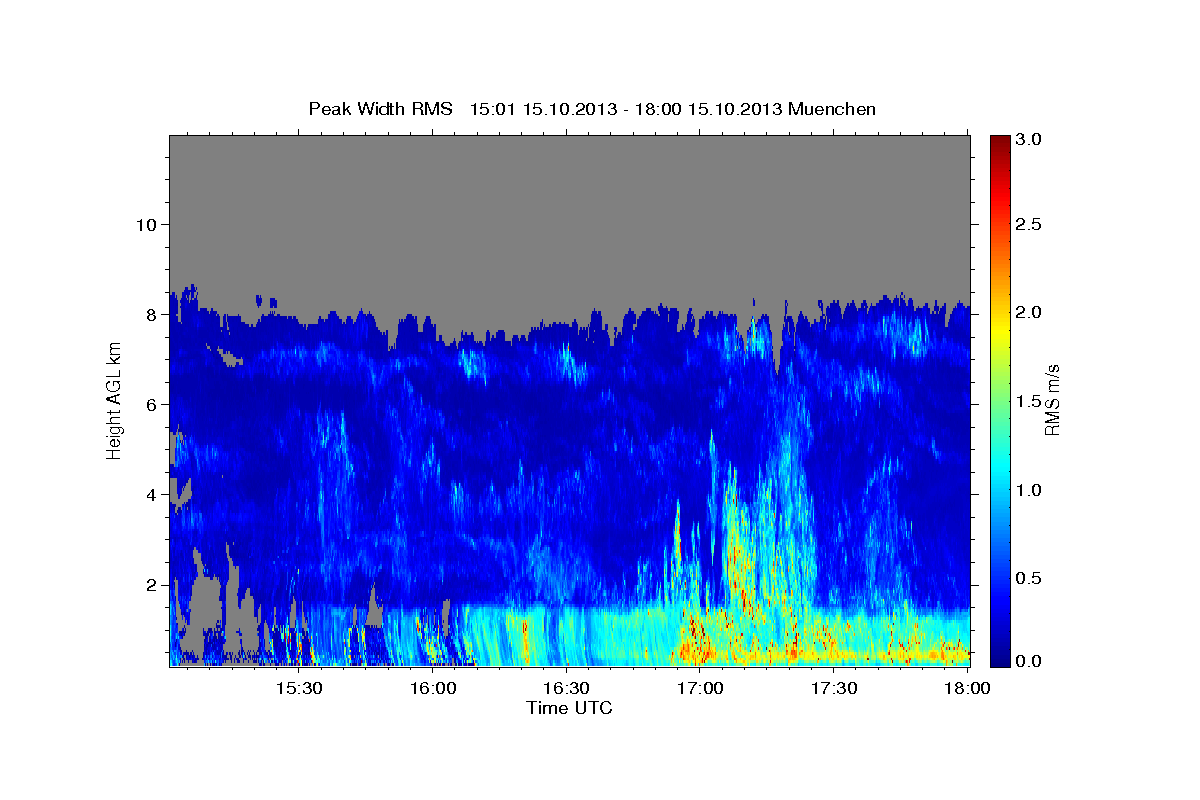Click the 'RMS m/s' colorbar label
Viewport: 1200px width, 800px height.
[x=1052, y=400]
